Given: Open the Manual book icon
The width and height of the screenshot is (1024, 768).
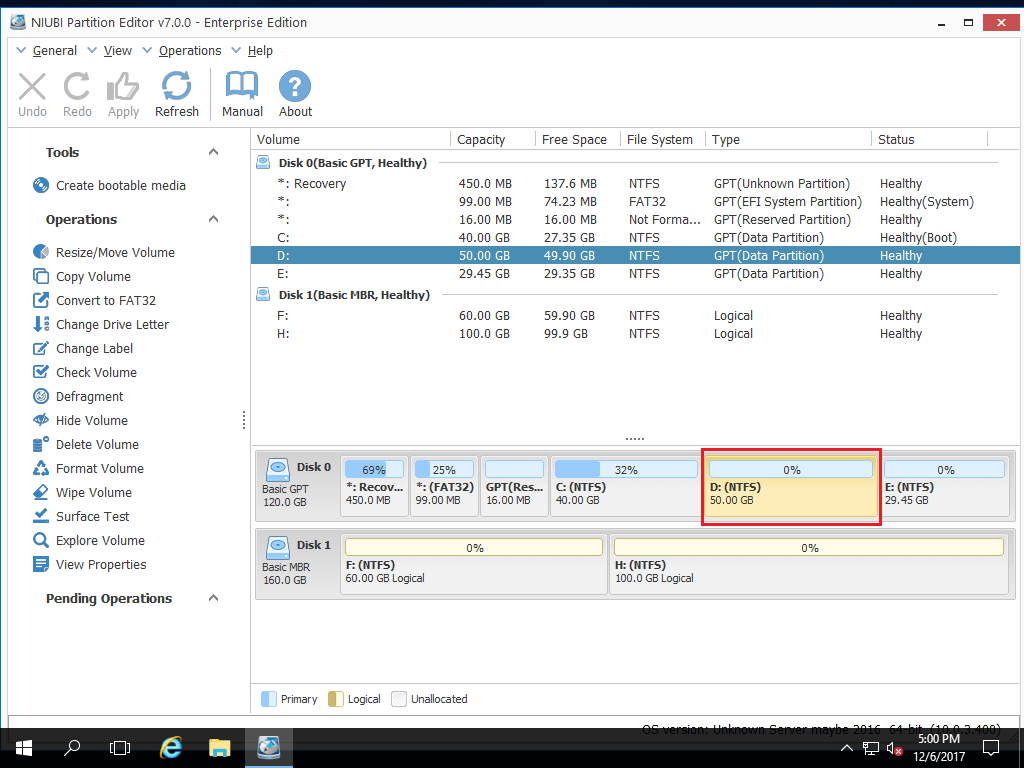Looking at the screenshot, I should 242,87.
